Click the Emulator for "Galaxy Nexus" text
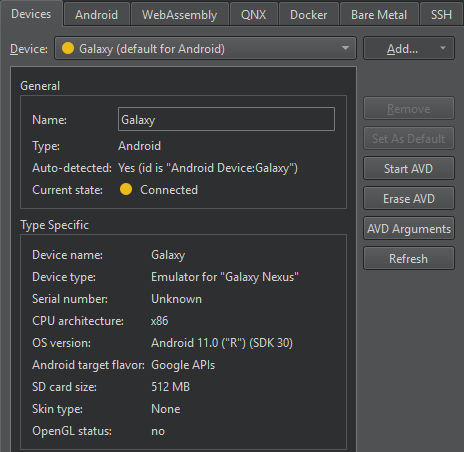This screenshot has height=452, width=464. pyautogui.click(x=225, y=277)
